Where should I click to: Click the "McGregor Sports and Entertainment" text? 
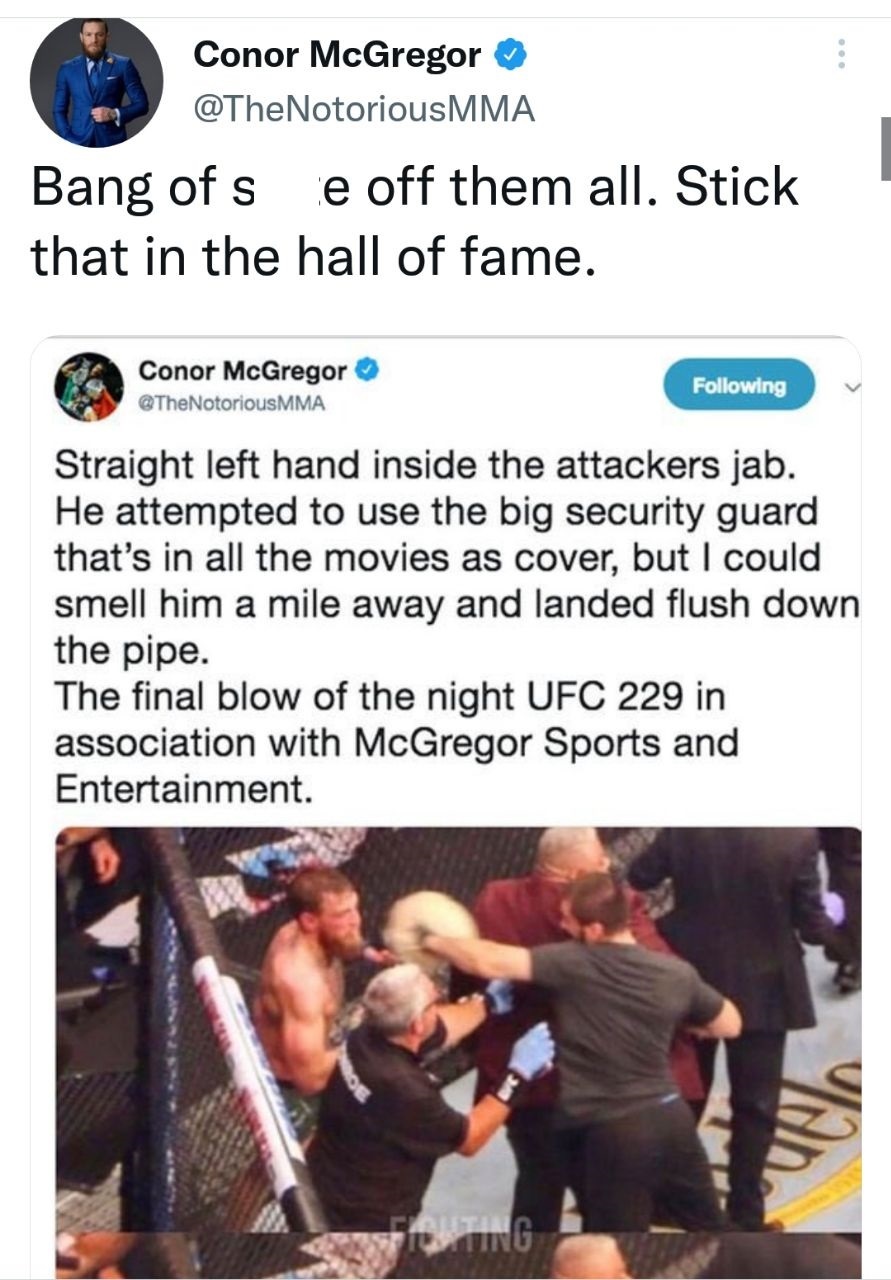pos(396,766)
